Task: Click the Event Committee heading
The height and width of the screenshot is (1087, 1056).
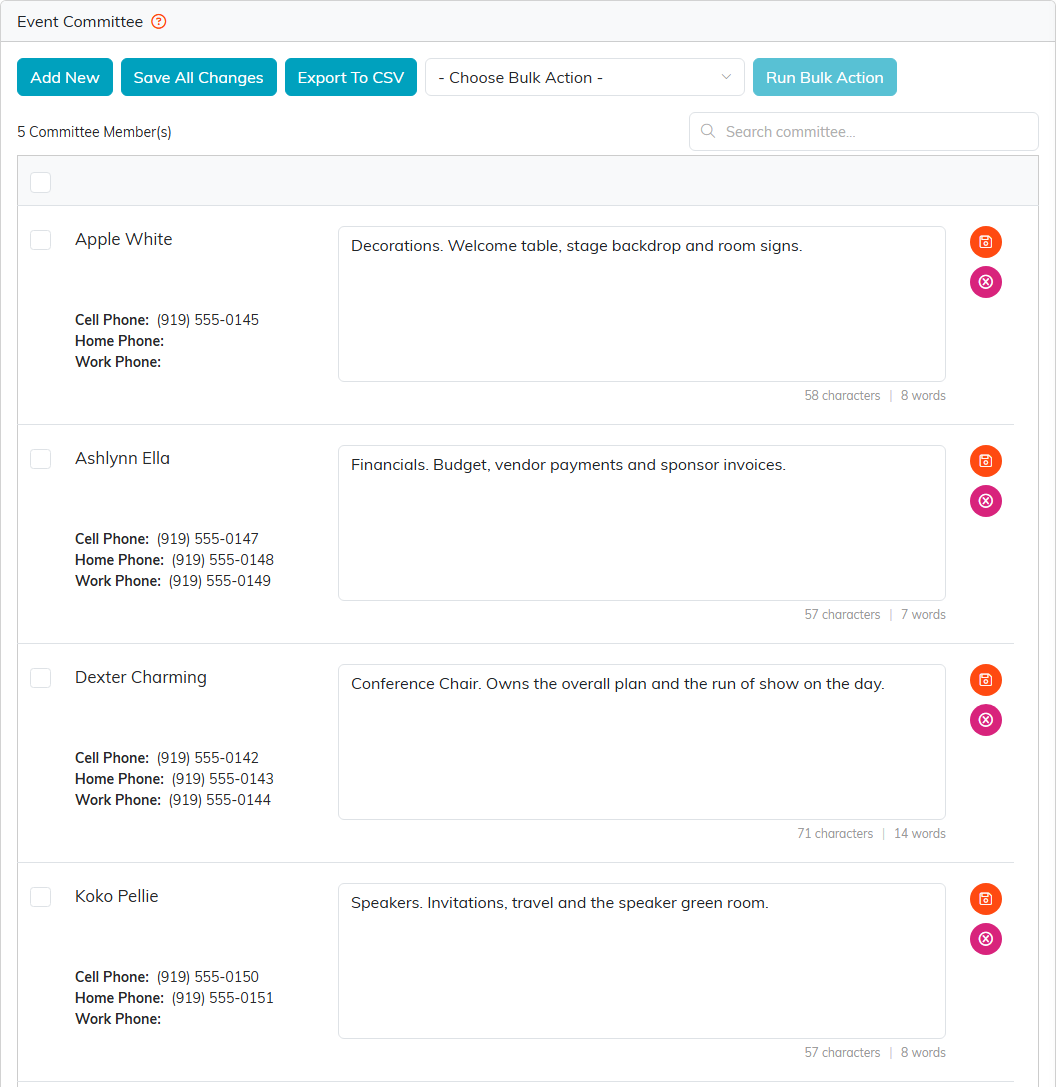Action: coord(80,21)
